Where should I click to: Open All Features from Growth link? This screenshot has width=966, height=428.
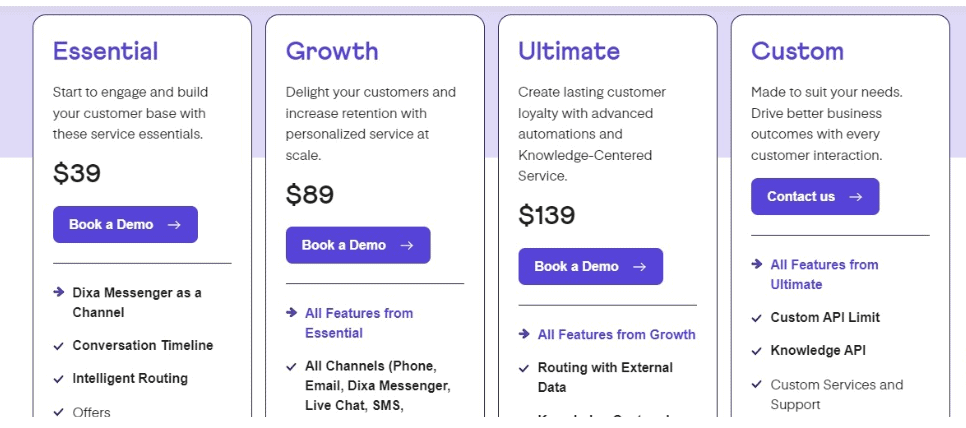(617, 334)
